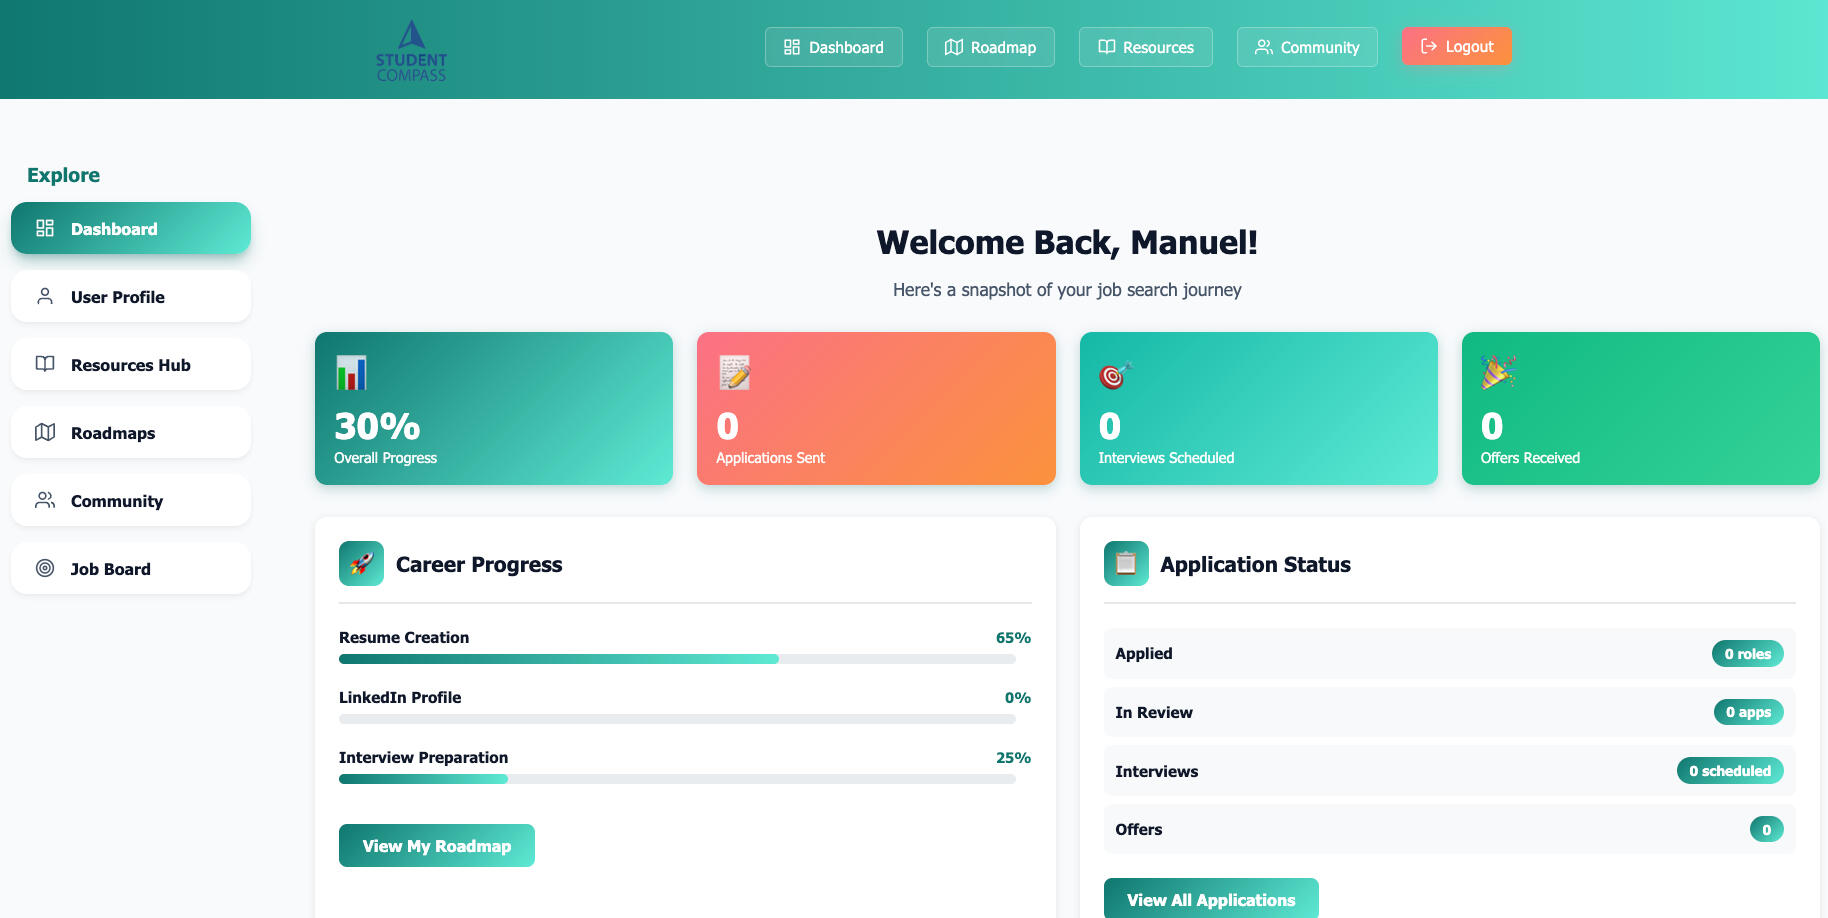Viewport: 1828px width, 918px height.
Task: Click the '0 scheduled' badge in Interviews row
Action: click(1729, 771)
